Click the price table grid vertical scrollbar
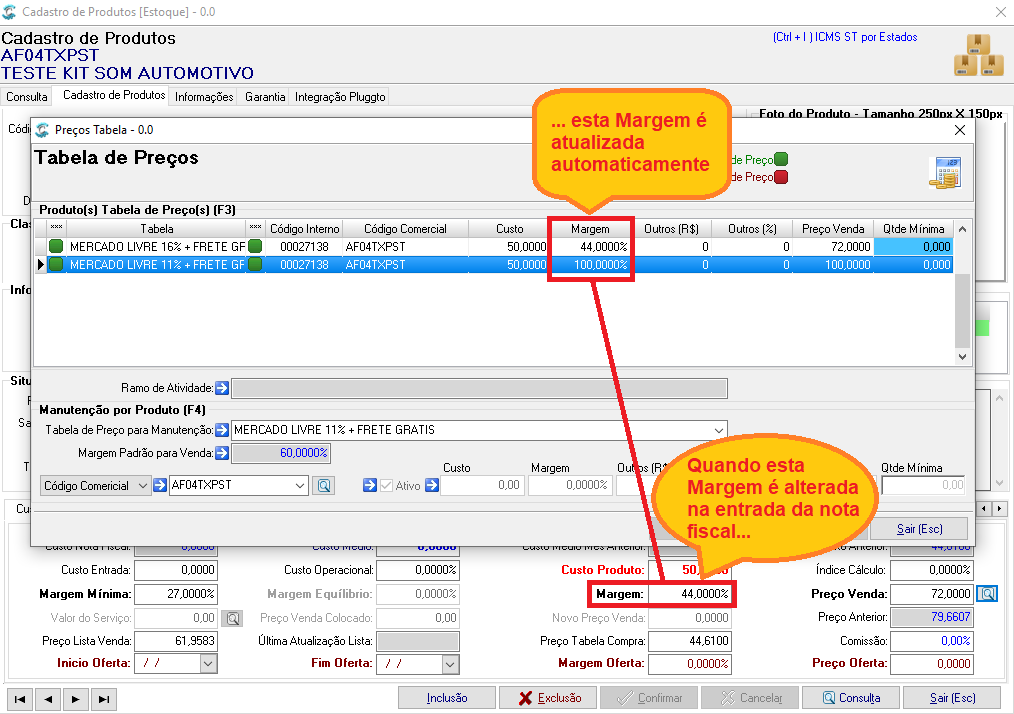This screenshot has height=714, width=1014. (x=962, y=293)
